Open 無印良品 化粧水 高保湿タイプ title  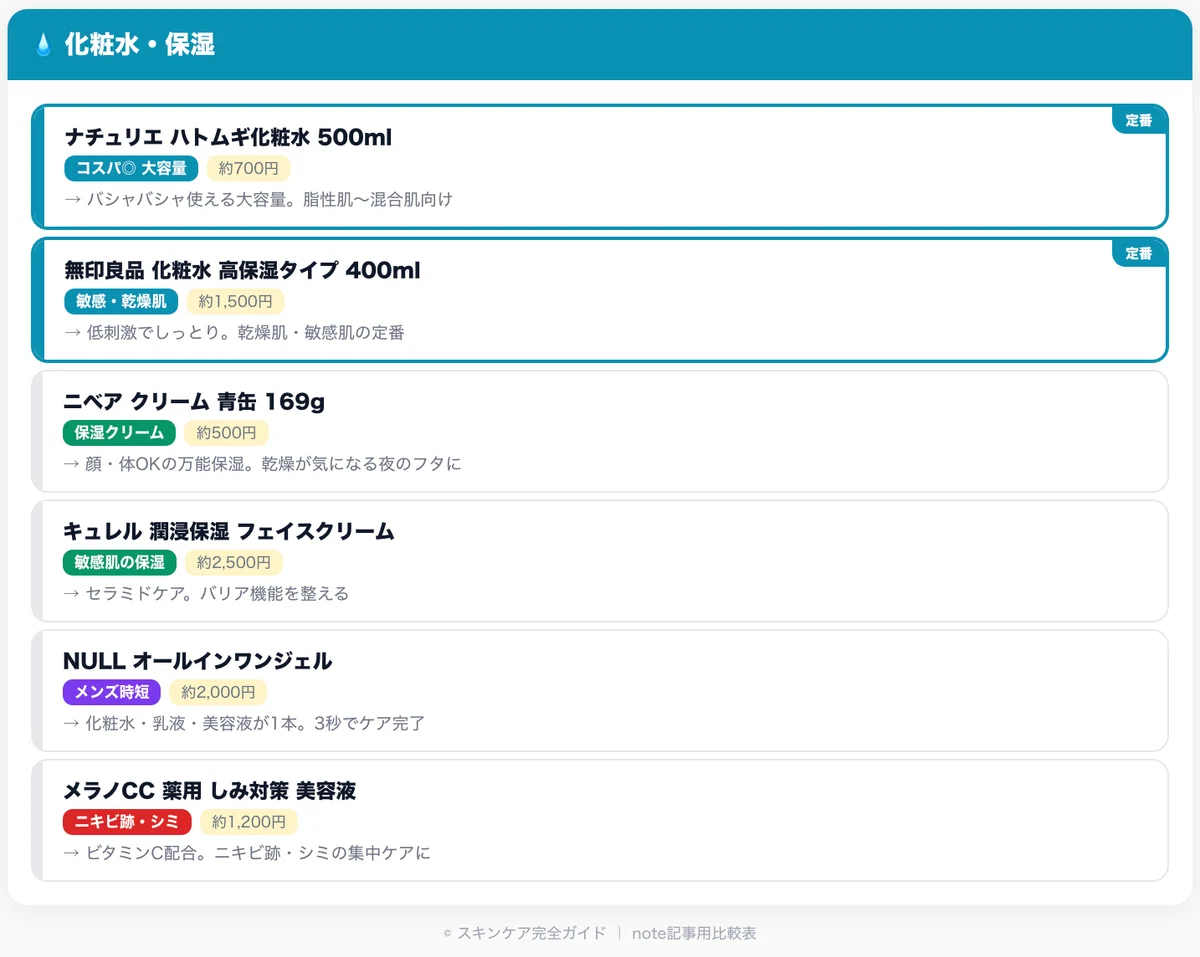(243, 270)
